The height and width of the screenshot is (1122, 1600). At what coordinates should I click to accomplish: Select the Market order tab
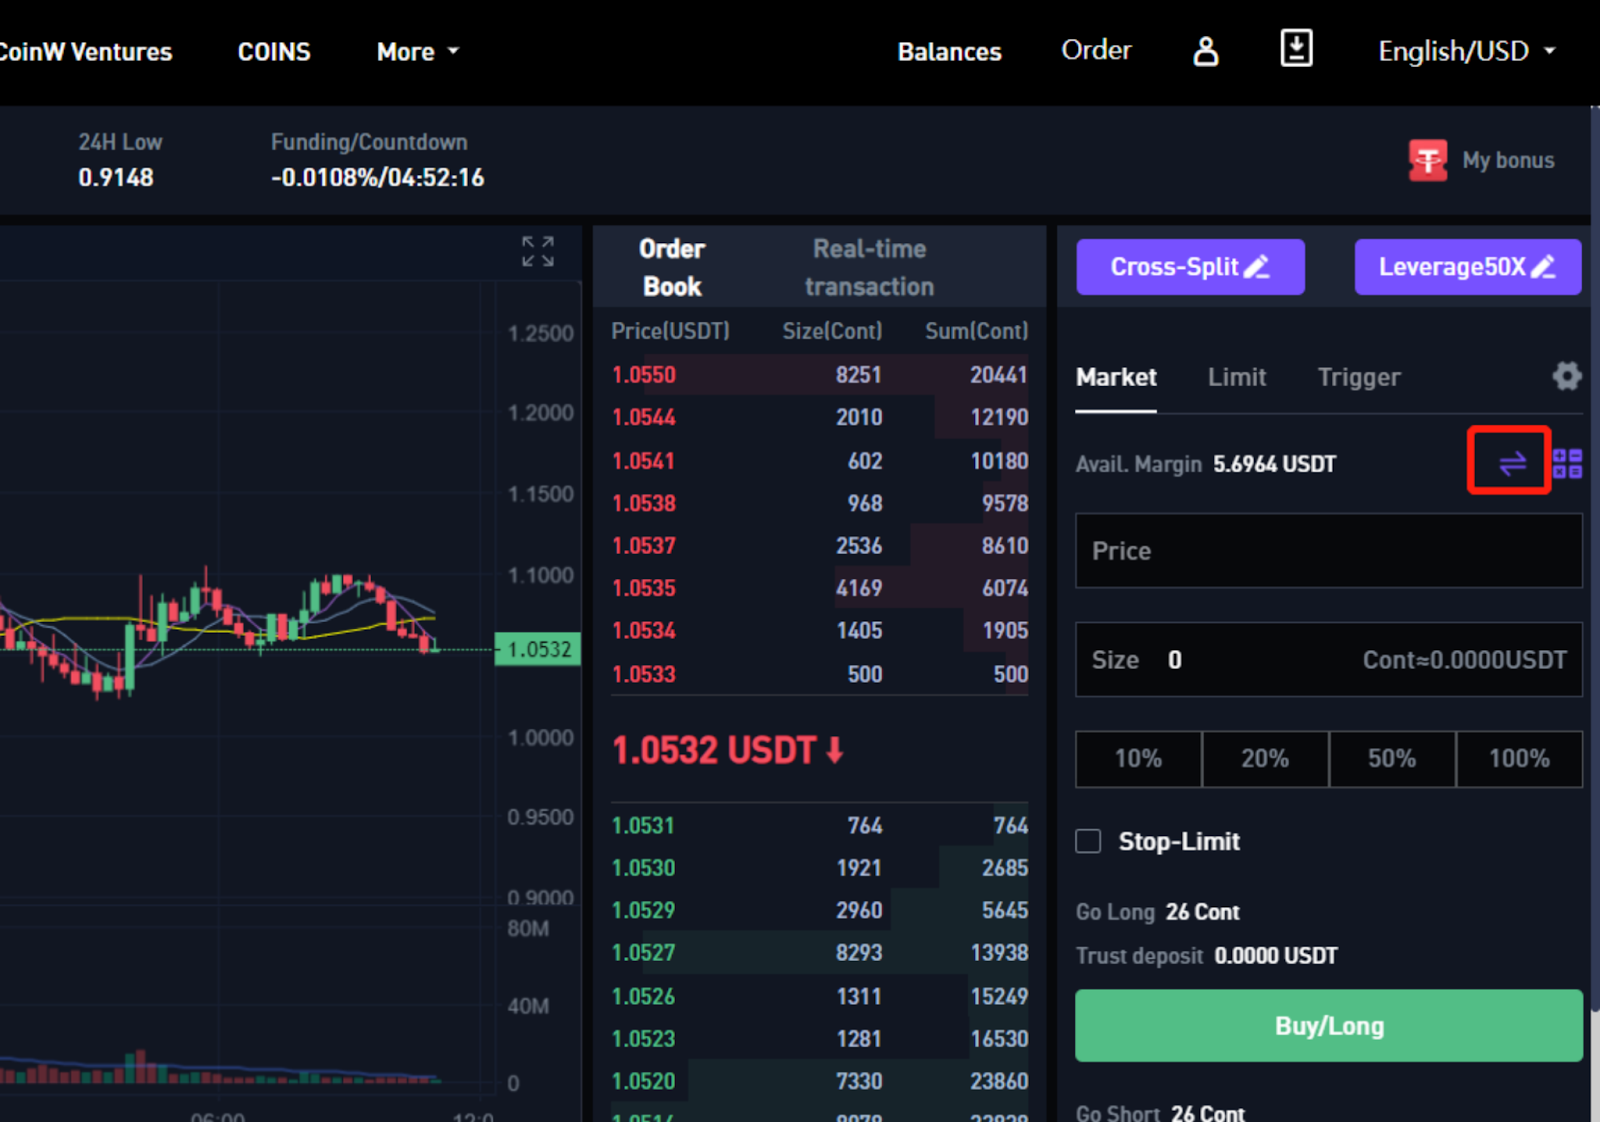[x=1116, y=377]
